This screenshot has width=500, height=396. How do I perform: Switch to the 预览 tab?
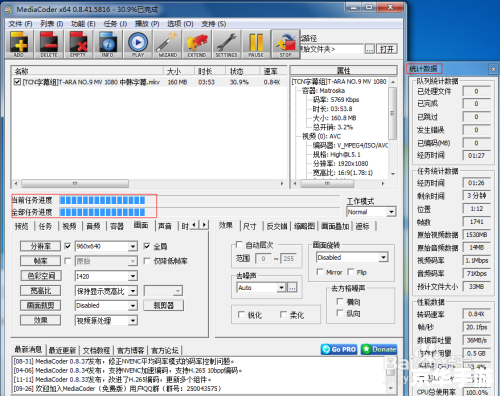pyautogui.click(x=21, y=226)
